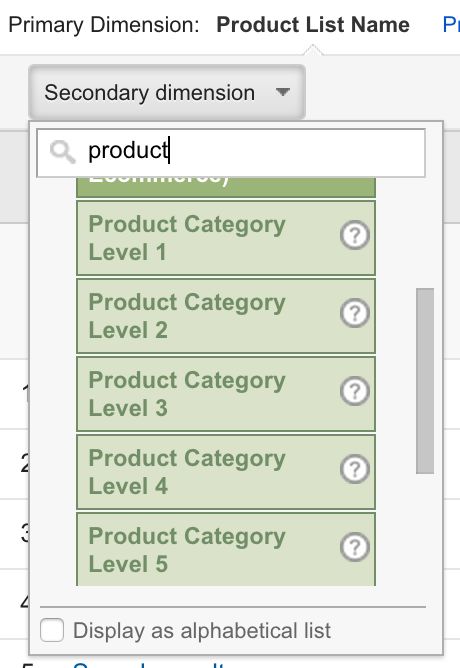The image size is (460, 668).
Task: Click the Secondary dimension dropdown arrow
Action: click(x=283, y=92)
